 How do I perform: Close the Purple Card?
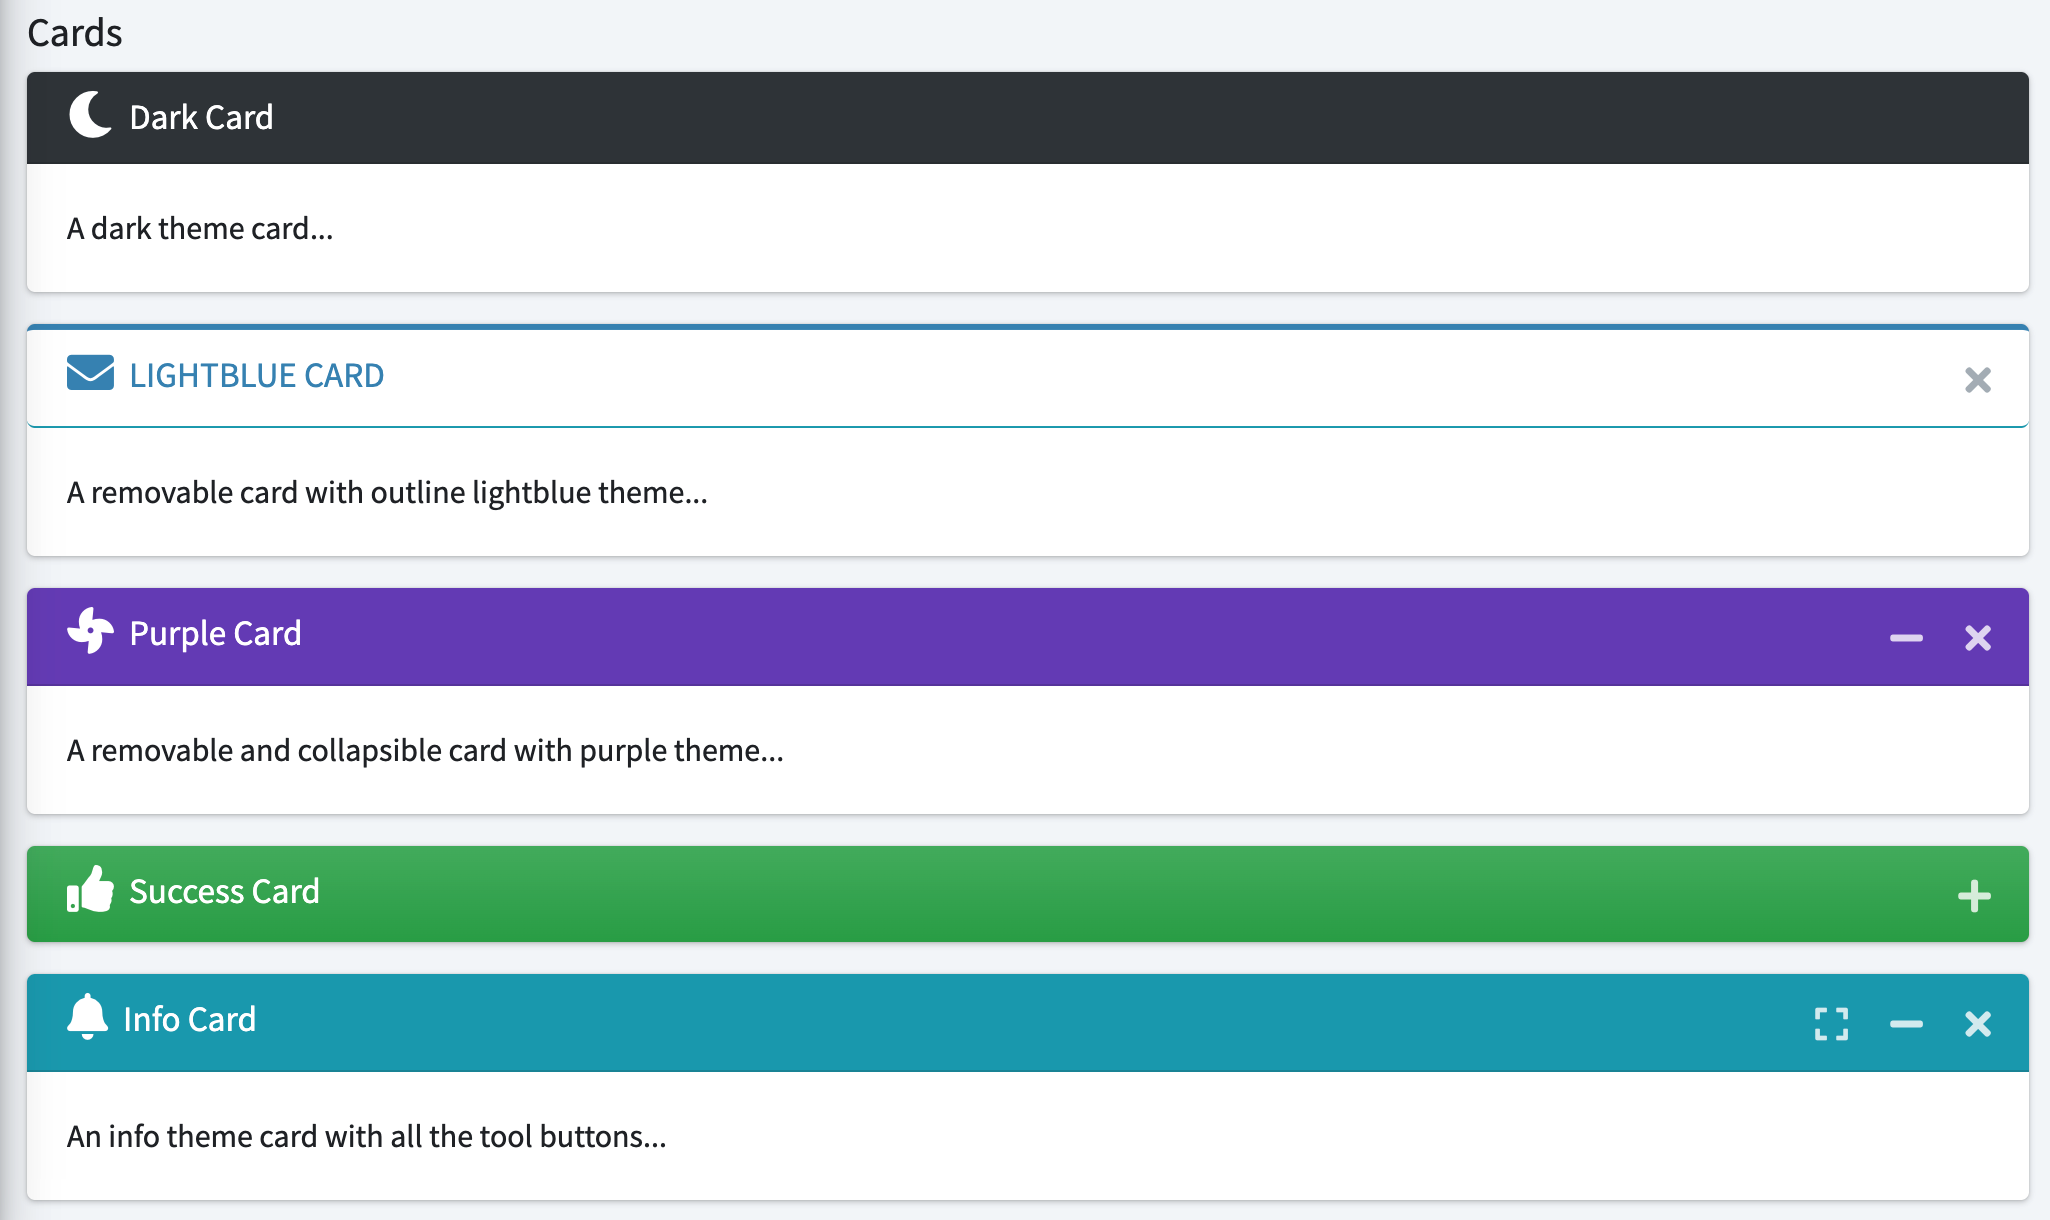tap(1977, 638)
